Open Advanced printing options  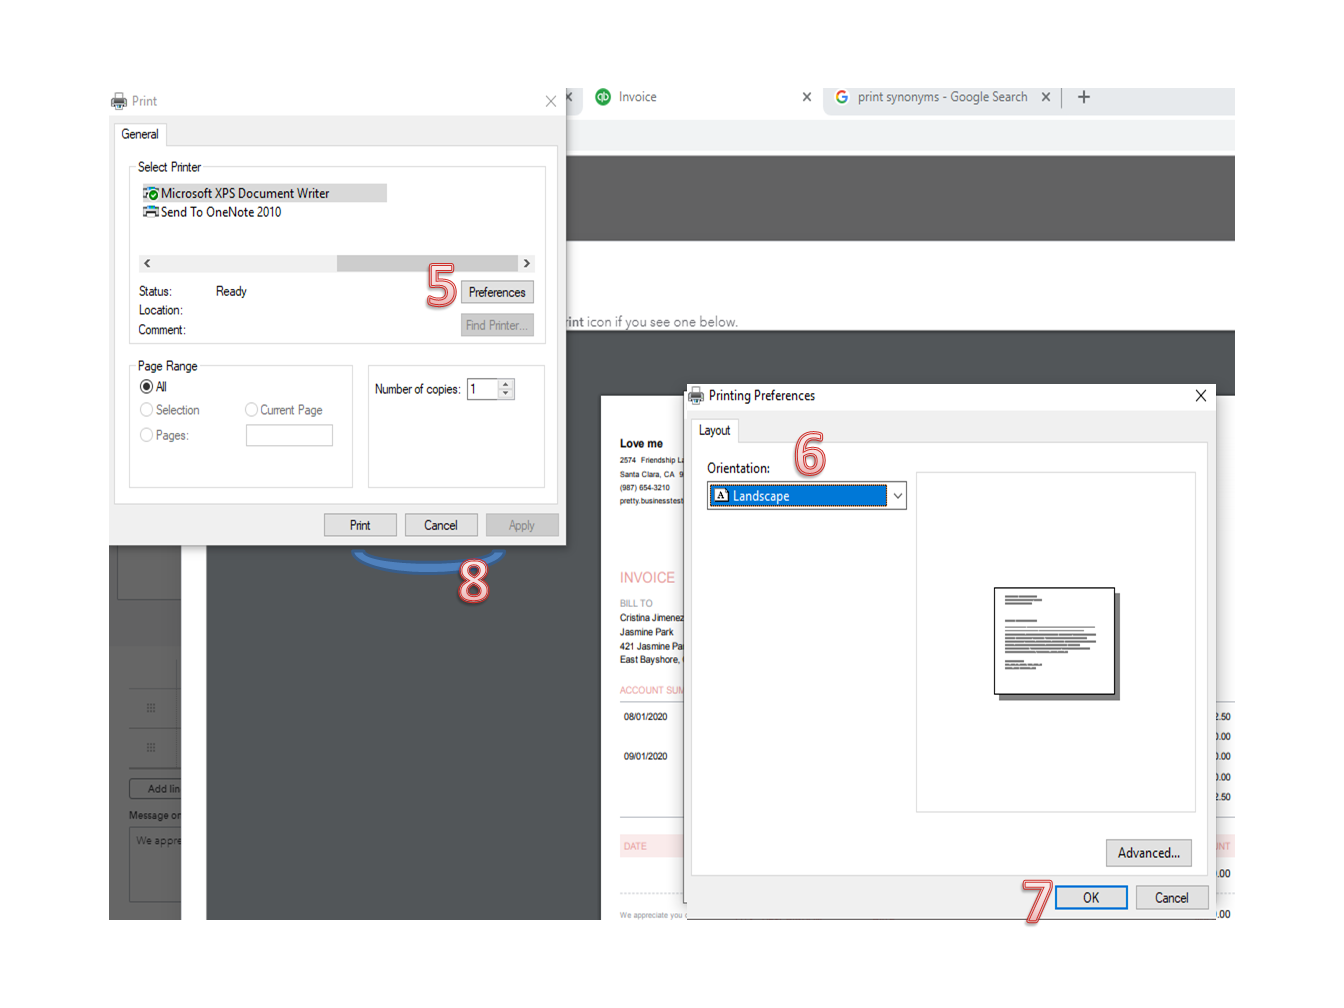[1148, 852]
